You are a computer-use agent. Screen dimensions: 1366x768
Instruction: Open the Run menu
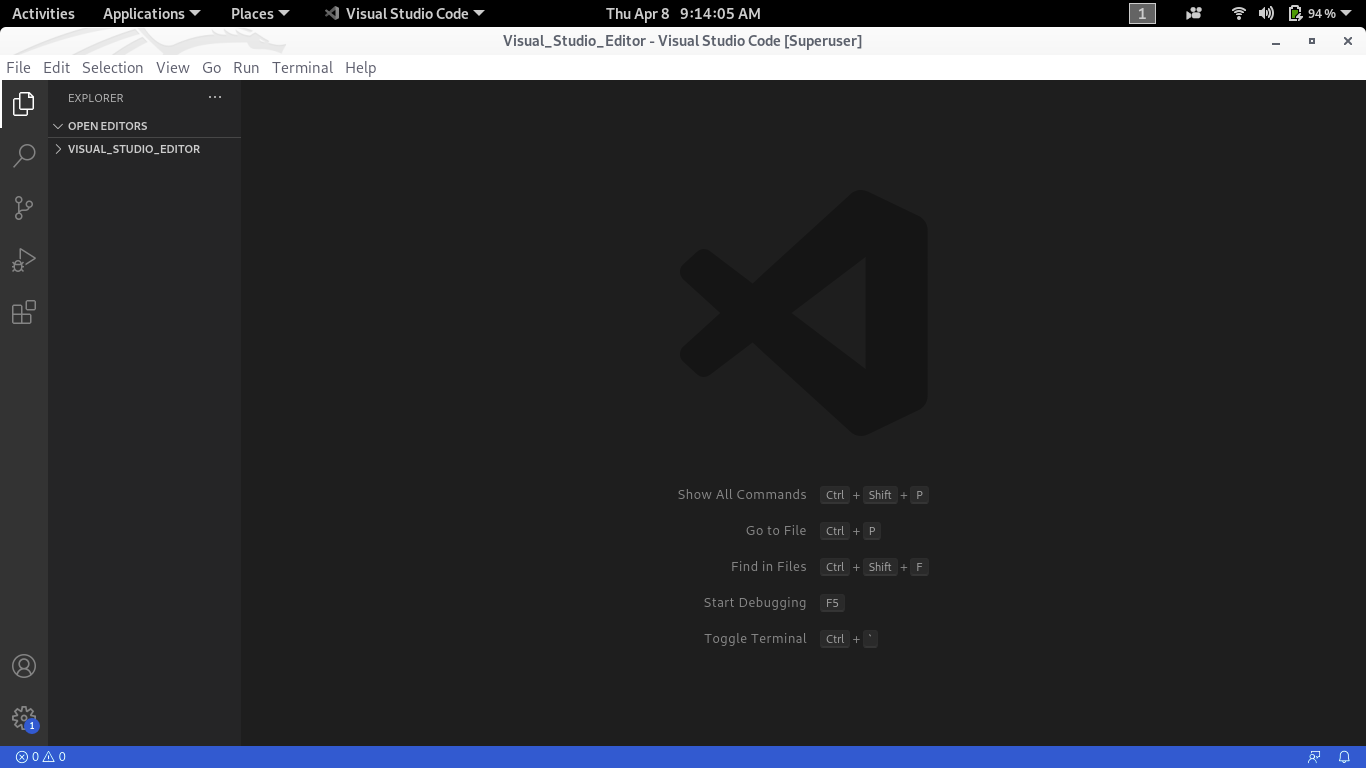click(246, 67)
